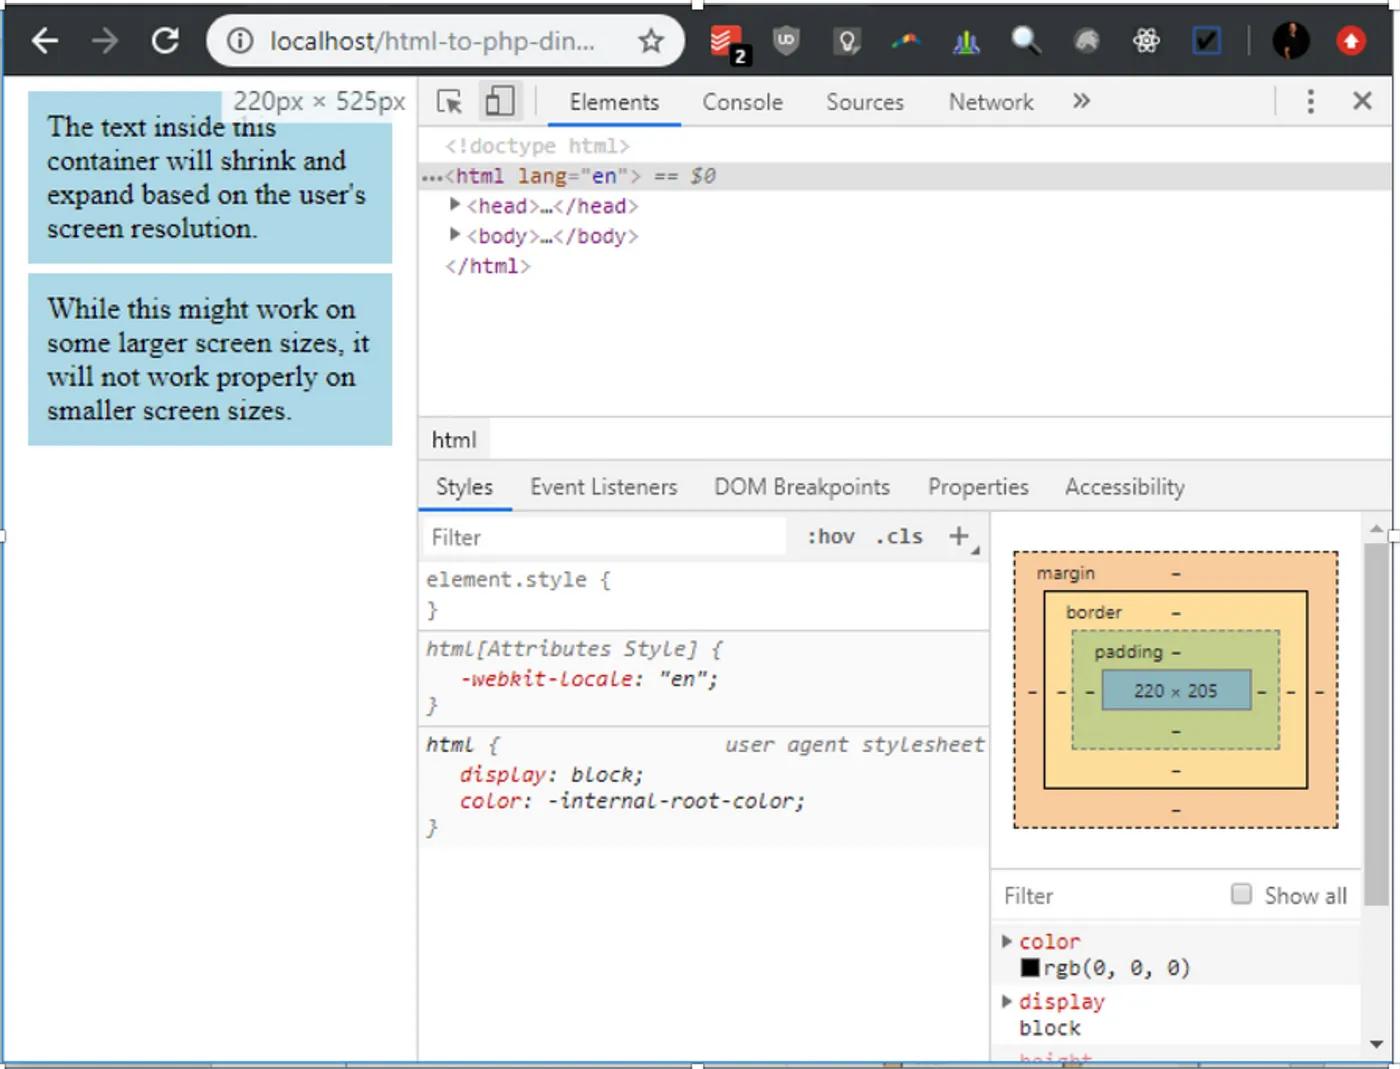1400x1069 pixels.
Task: Show more DevTools tabs chevron
Action: pos(1081,101)
